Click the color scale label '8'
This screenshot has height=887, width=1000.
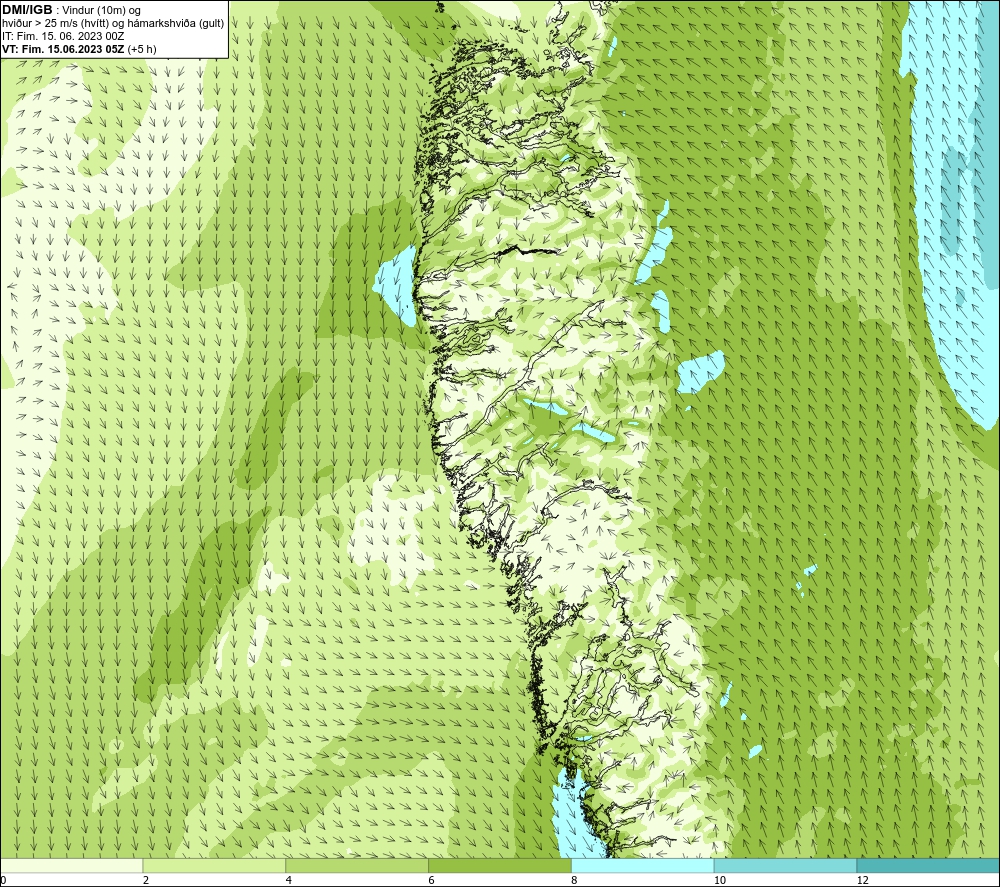575,881
